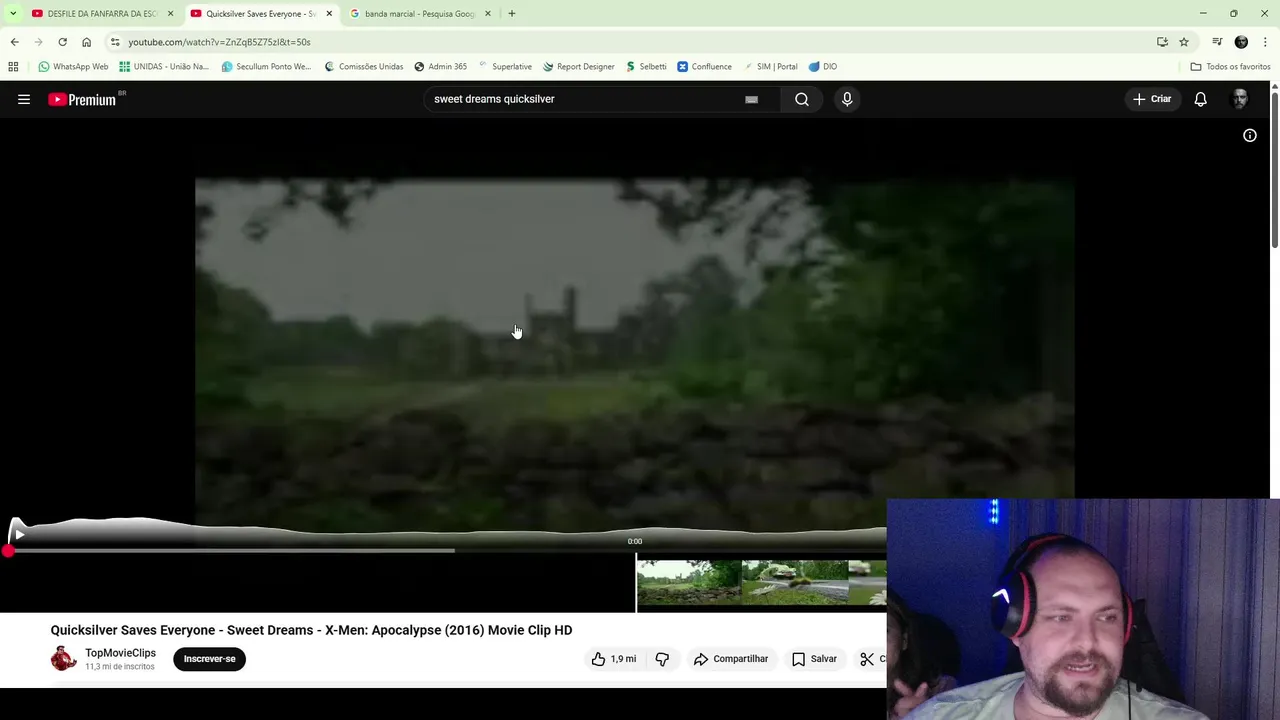
Task: Open Chrome three-dot menu
Action: click(x=1266, y=42)
